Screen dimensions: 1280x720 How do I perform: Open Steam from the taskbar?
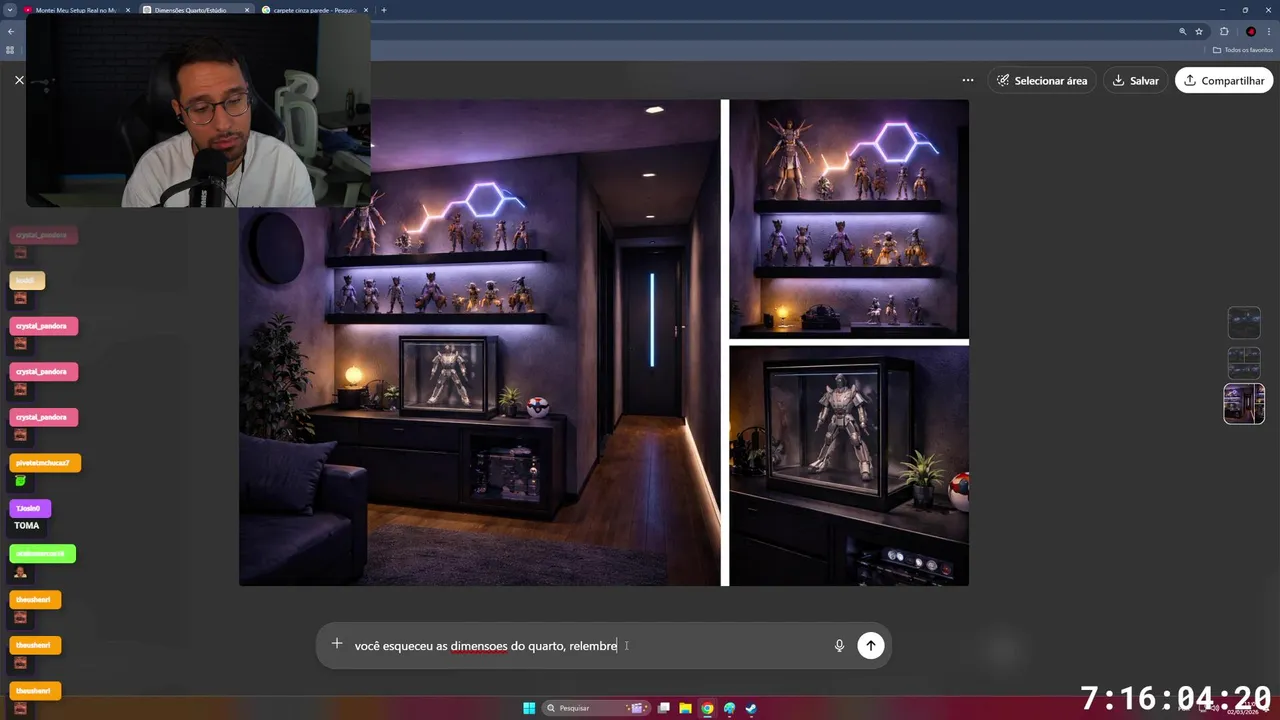coord(751,708)
